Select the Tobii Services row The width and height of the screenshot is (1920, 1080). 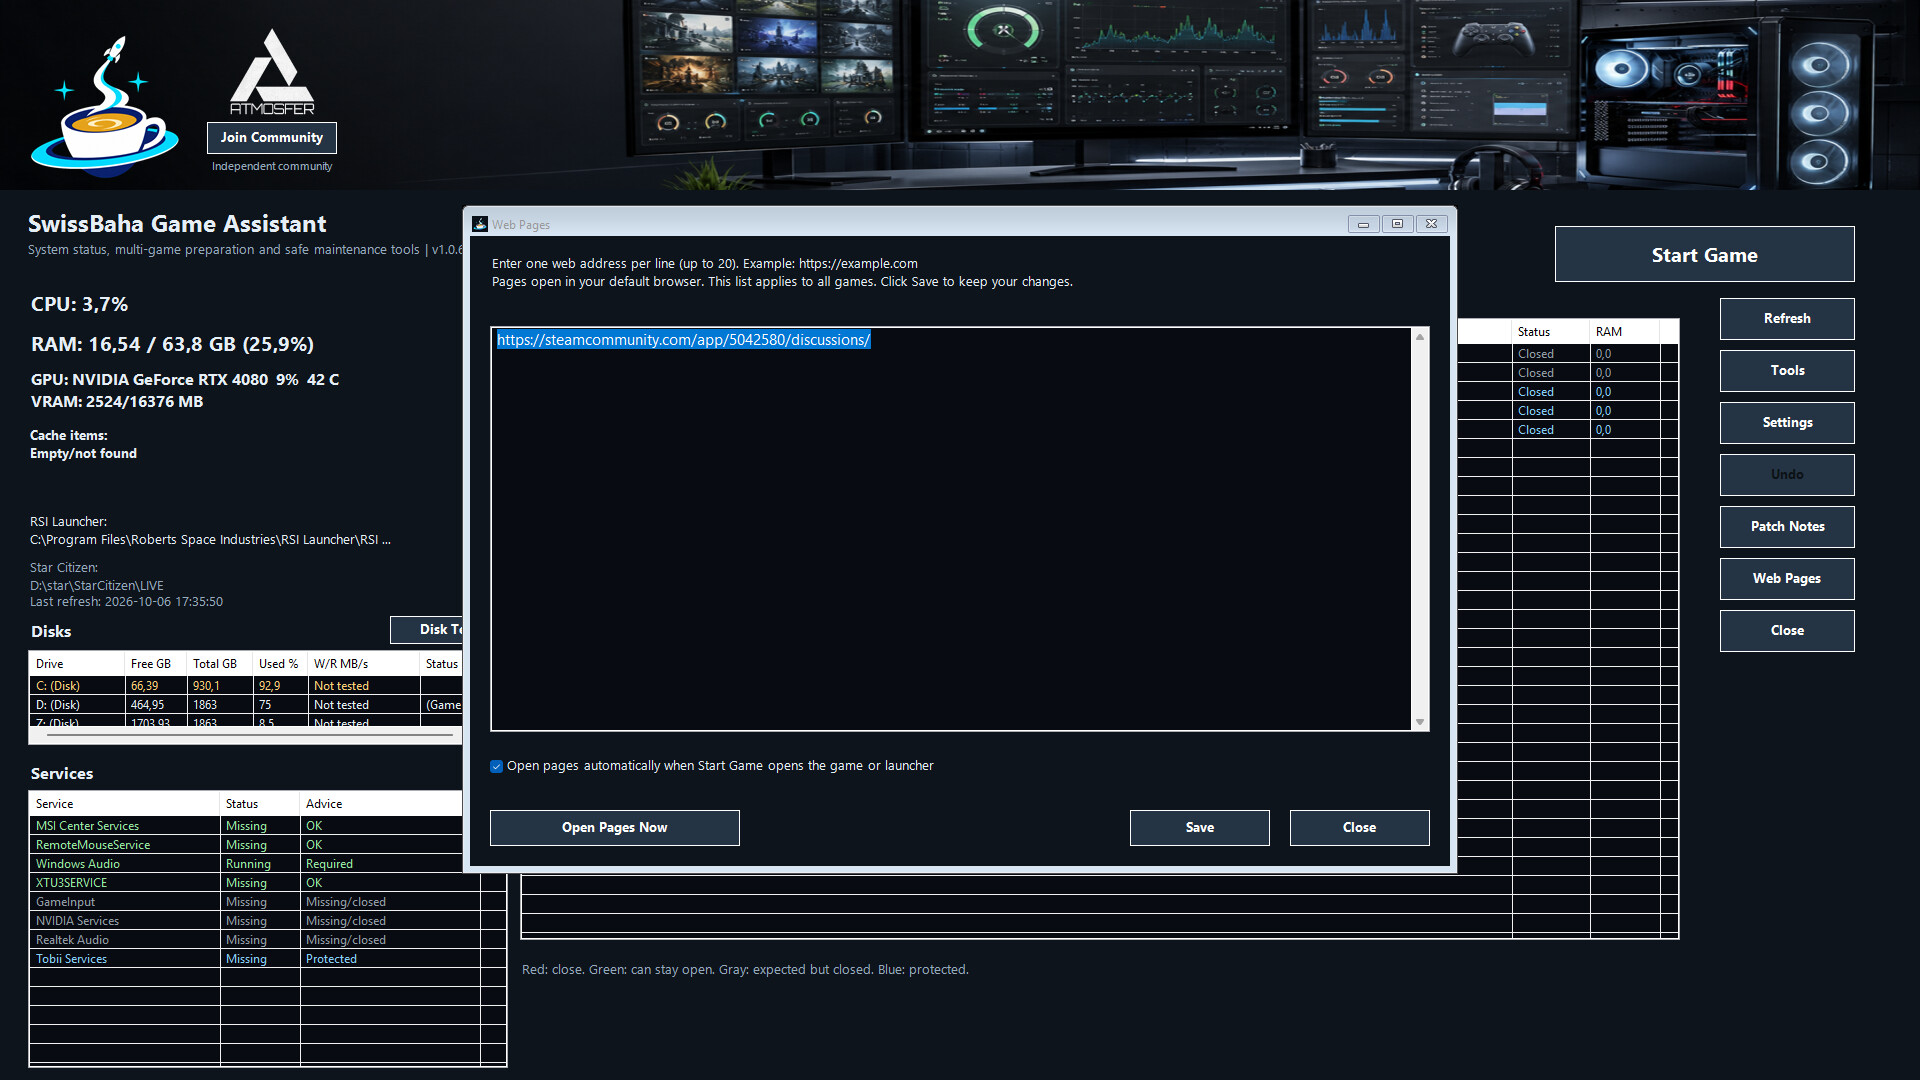click(x=267, y=959)
